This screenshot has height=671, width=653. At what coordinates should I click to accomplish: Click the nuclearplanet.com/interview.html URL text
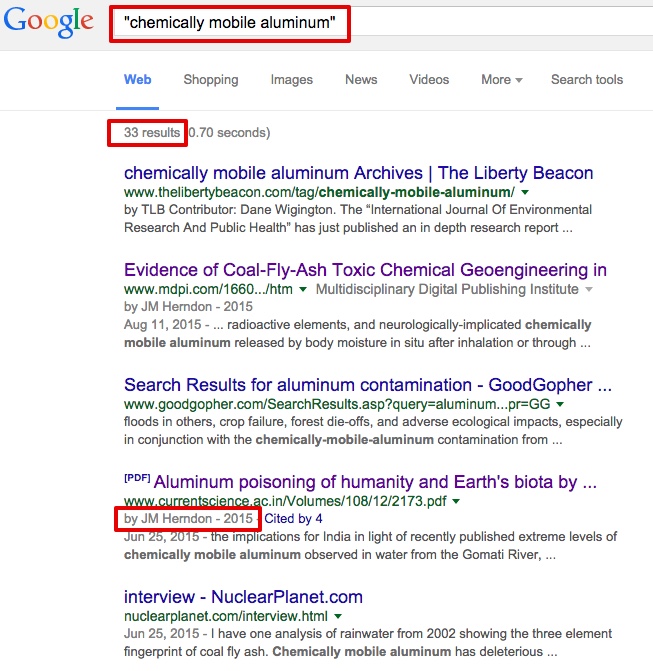(226, 616)
